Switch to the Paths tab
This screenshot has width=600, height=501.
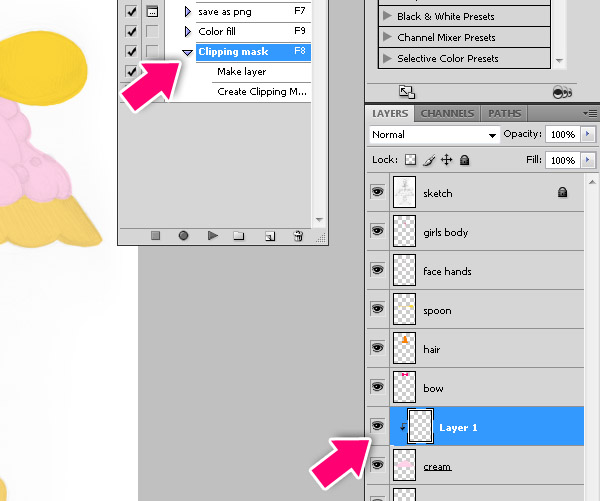[504, 114]
